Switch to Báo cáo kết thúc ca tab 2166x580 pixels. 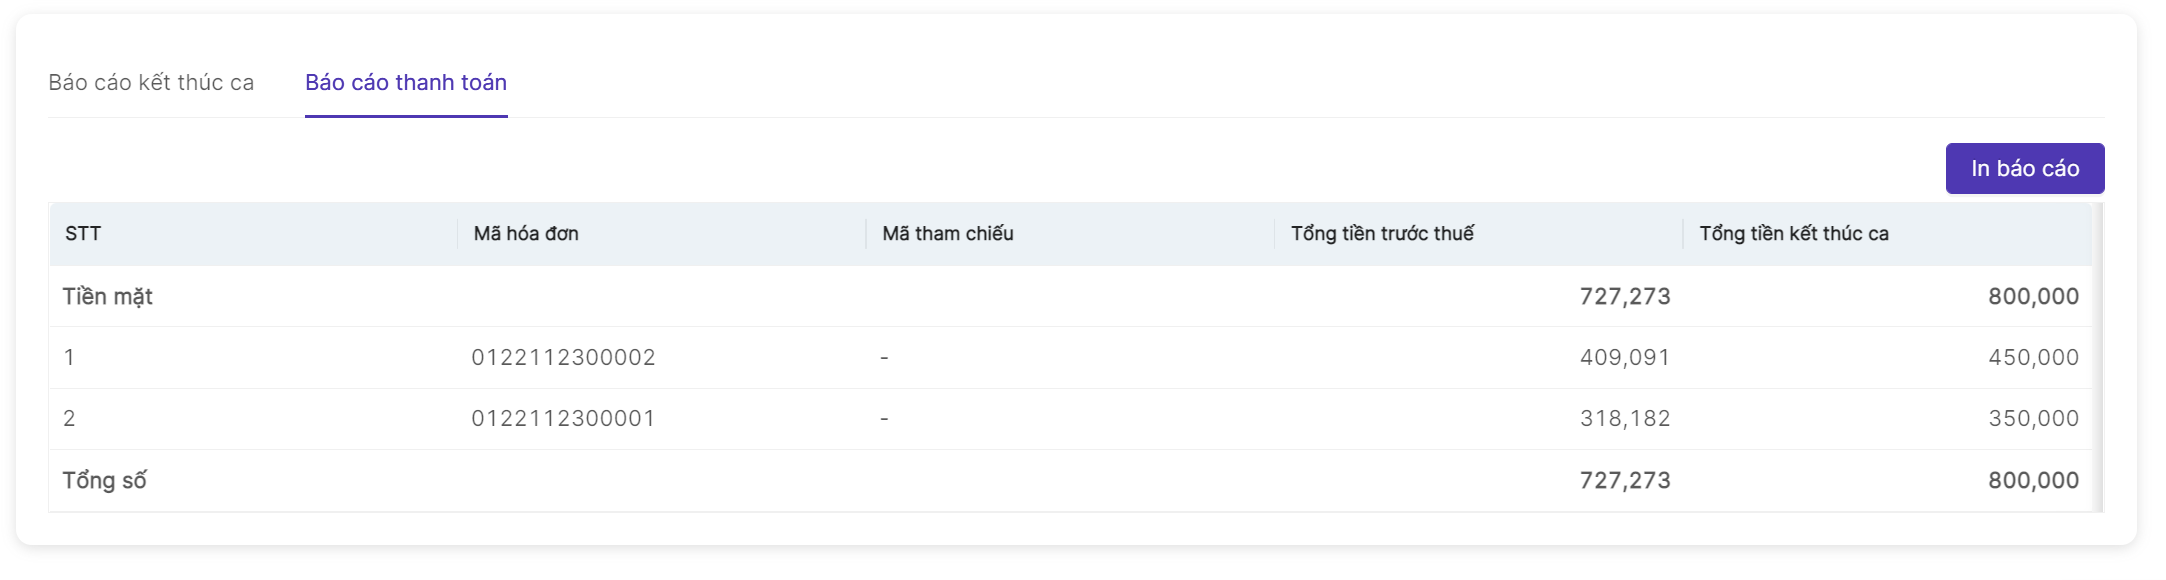coord(151,83)
